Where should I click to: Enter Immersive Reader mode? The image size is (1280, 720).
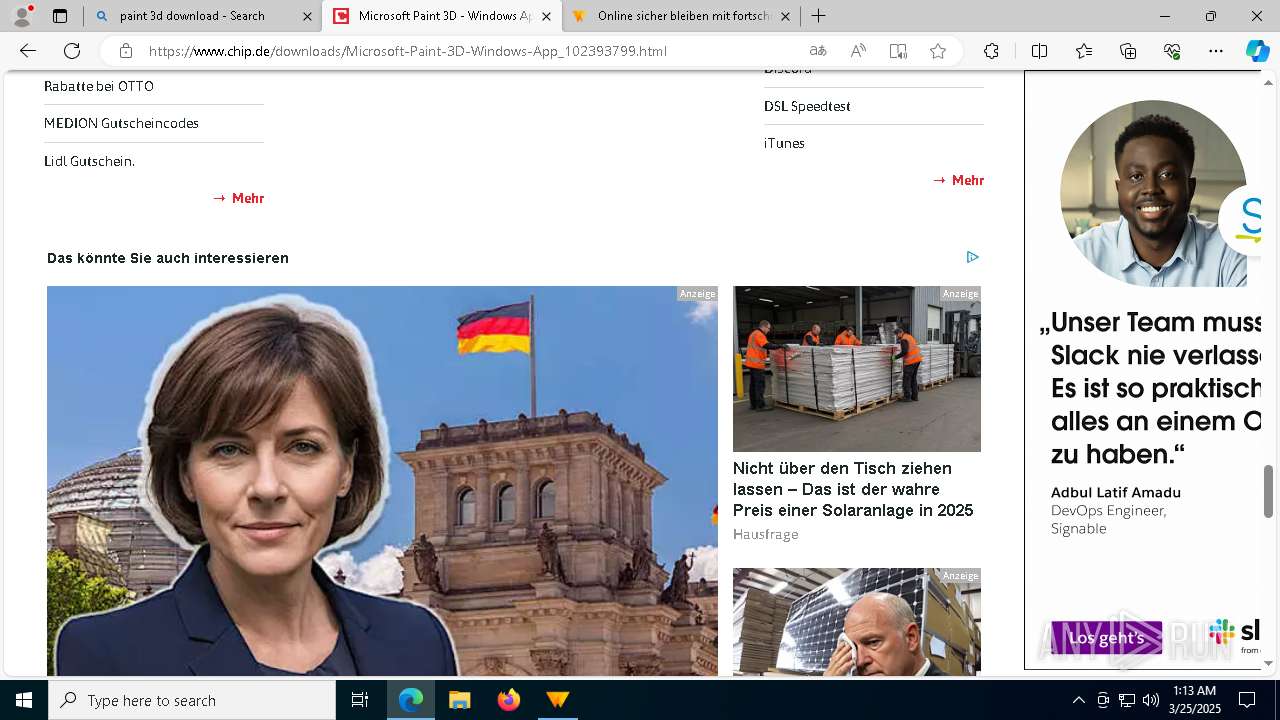(898, 51)
